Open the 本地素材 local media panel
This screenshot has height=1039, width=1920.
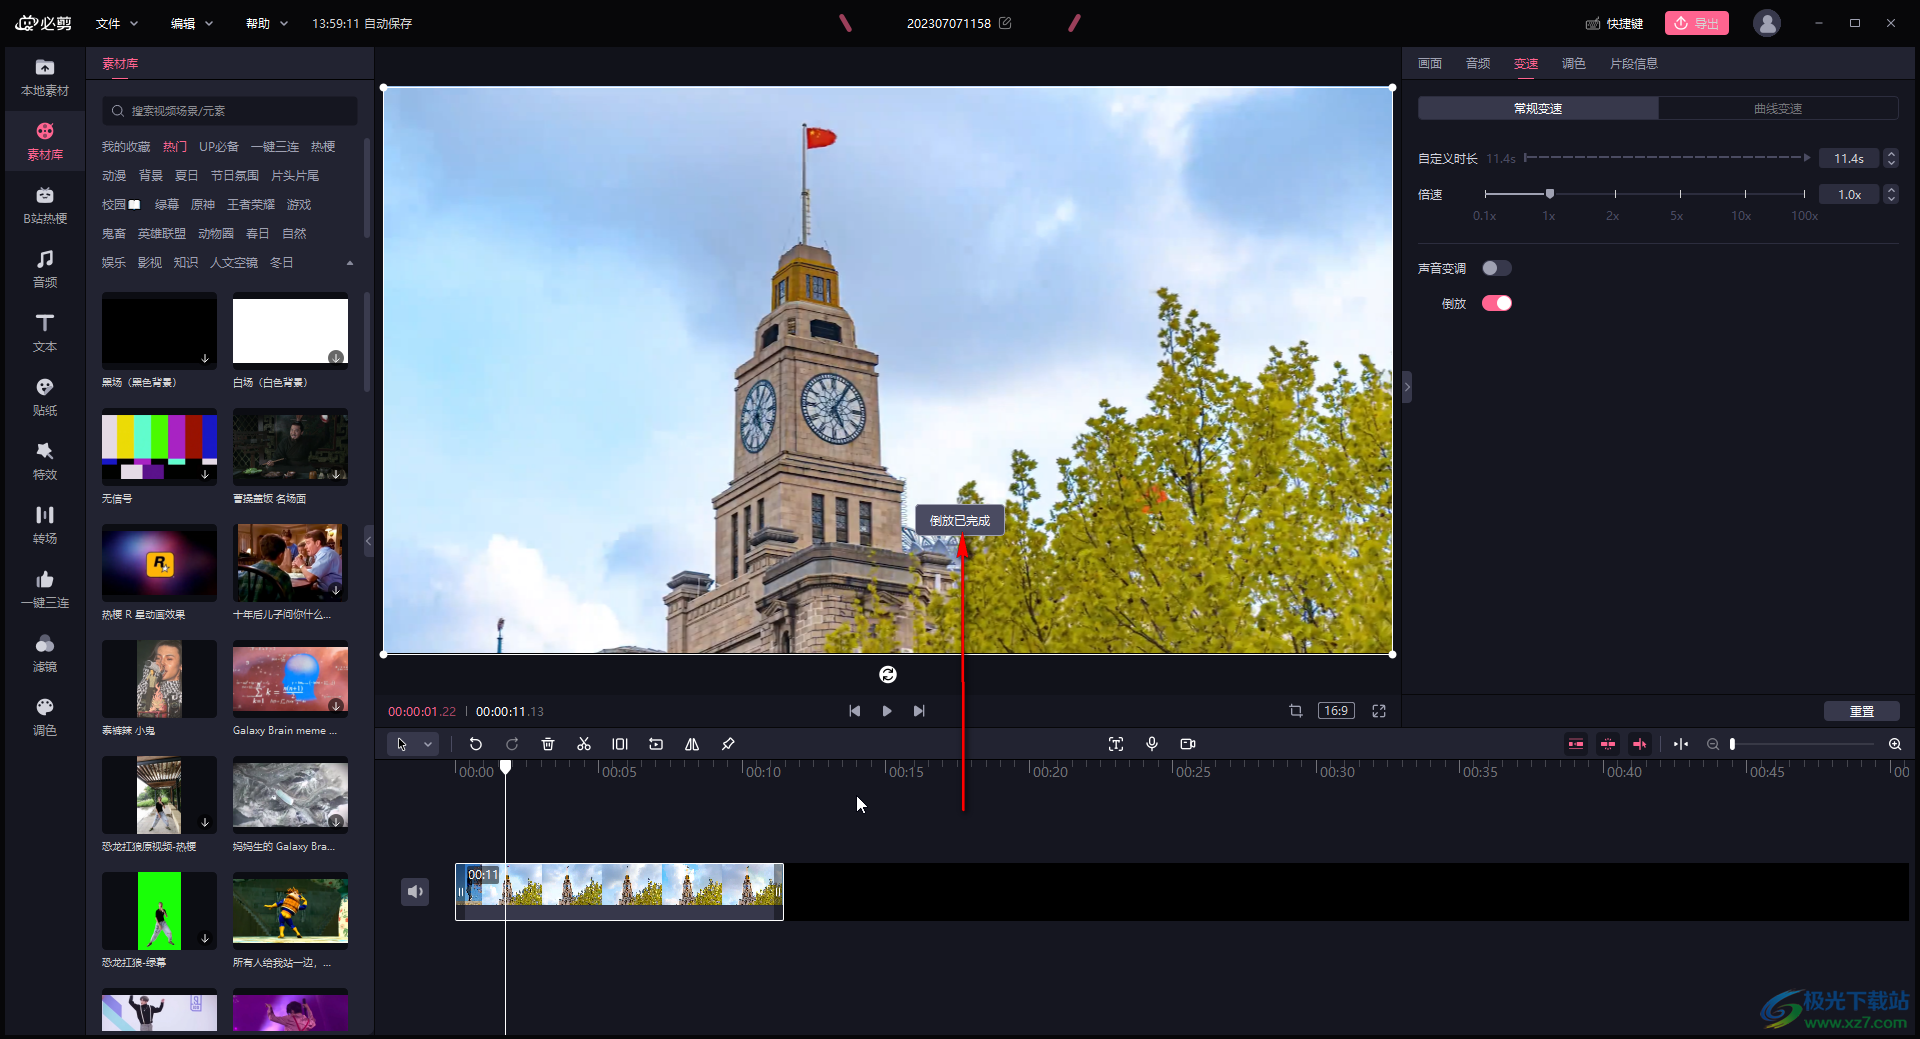point(45,78)
